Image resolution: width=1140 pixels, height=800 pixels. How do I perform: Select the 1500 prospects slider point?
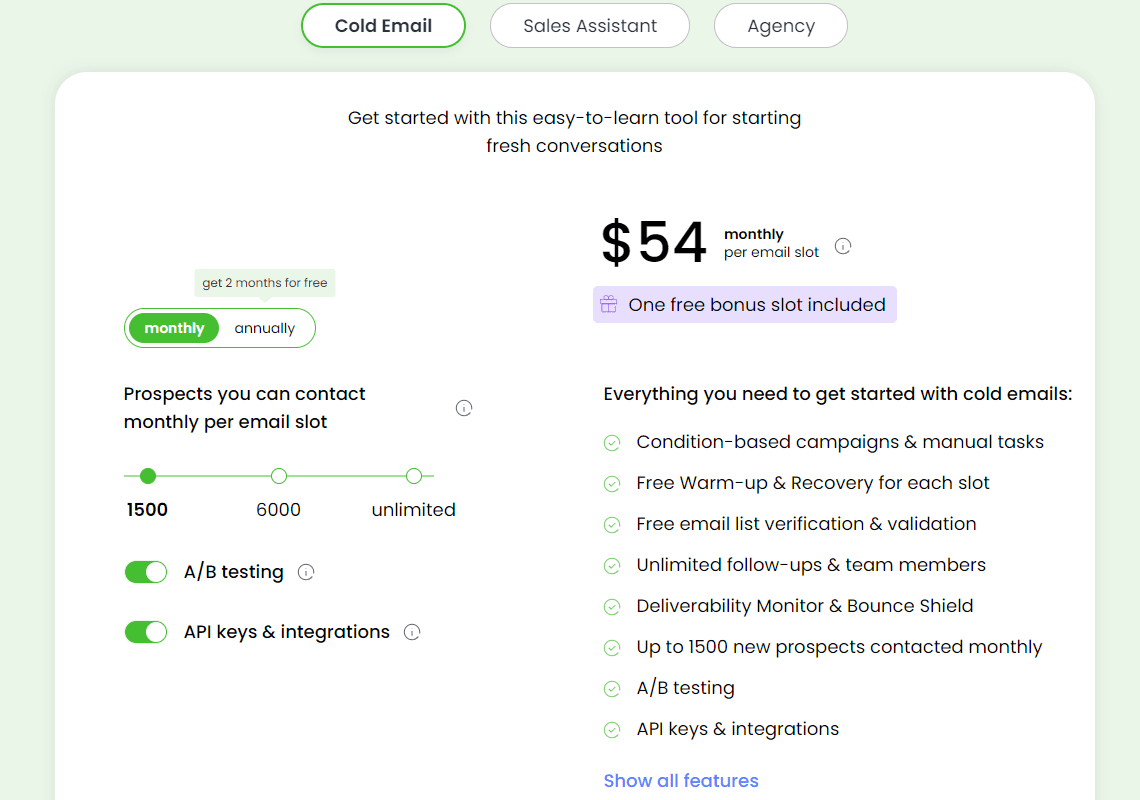click(148, 476)
